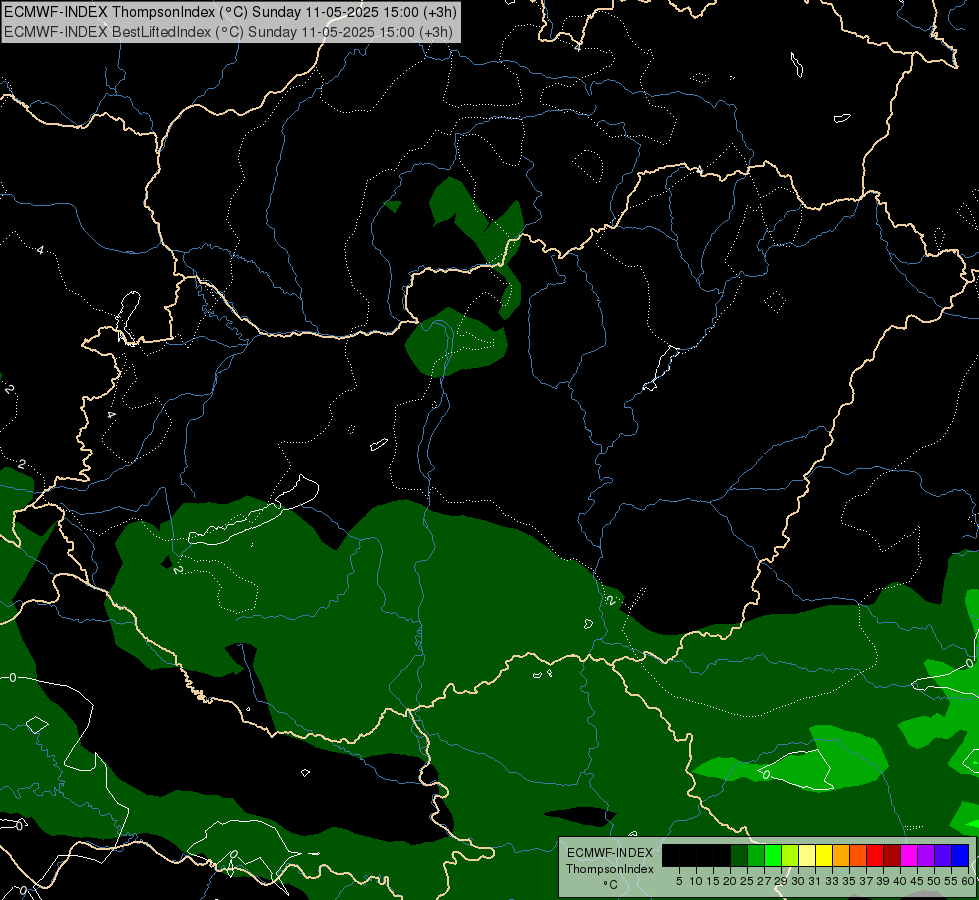Image resolution: width=979 pixels, height=900 pixels.
Task: Click the legend 'ECMWF-INDEX' label
Action: tap(610, 853)
